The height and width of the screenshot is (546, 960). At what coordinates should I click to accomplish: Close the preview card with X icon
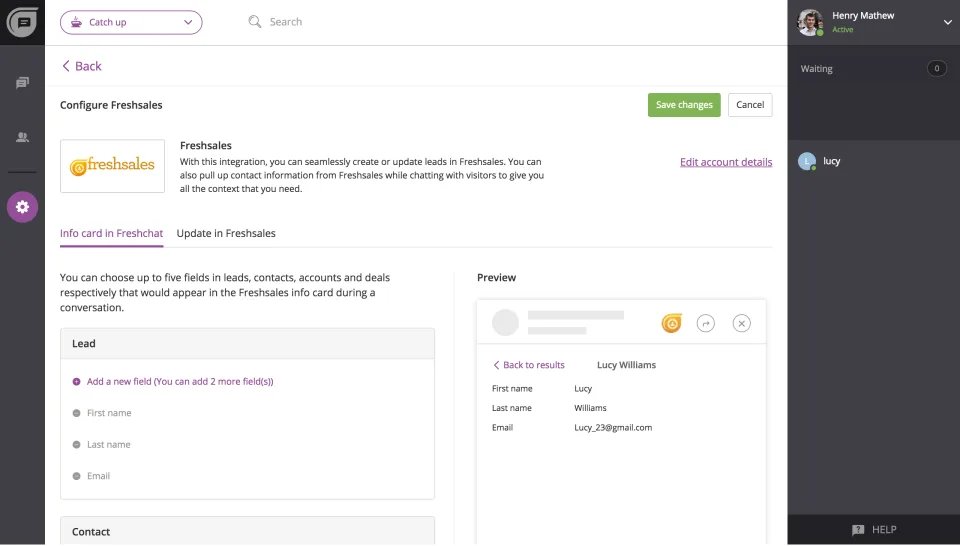click(741, 323)
